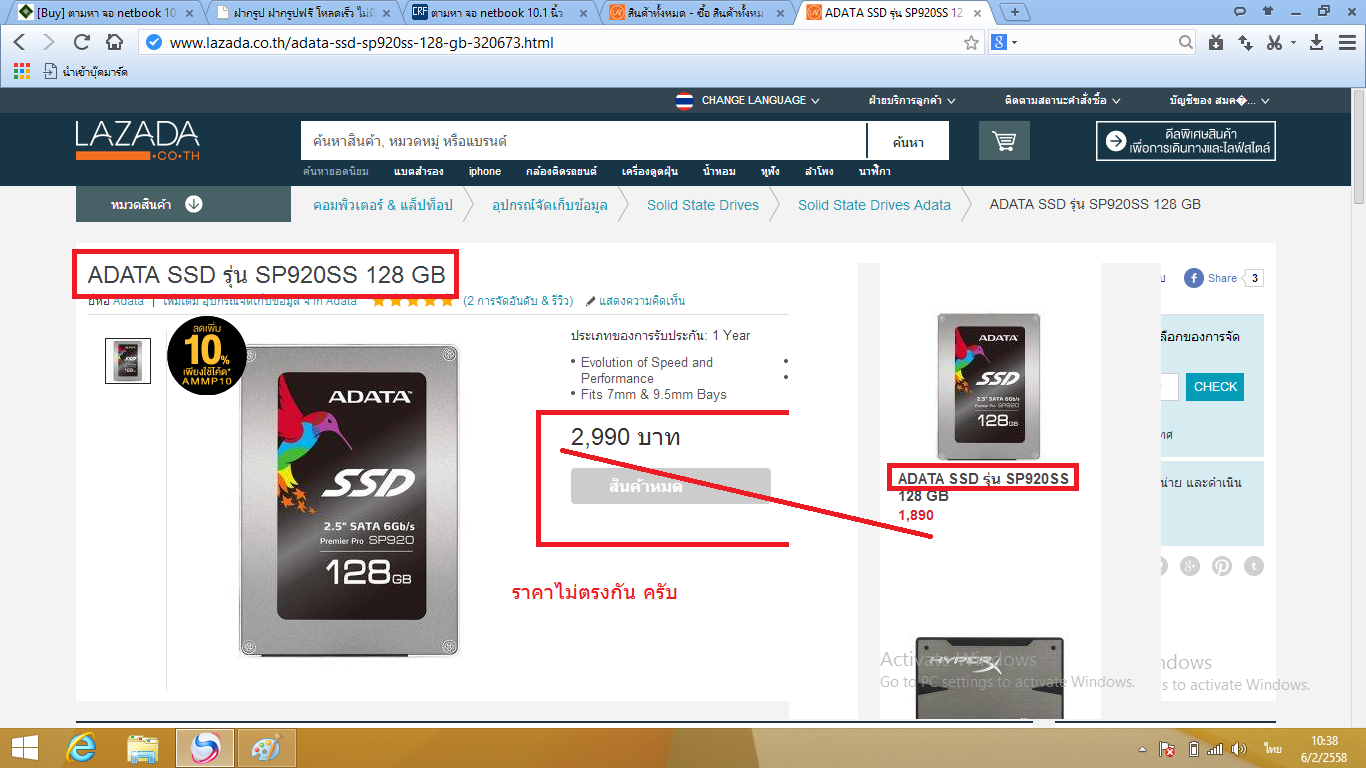This screenshot has height=768, width=1366.
Task: Click the Tumblr share icon
Action: click(1253, 566)
